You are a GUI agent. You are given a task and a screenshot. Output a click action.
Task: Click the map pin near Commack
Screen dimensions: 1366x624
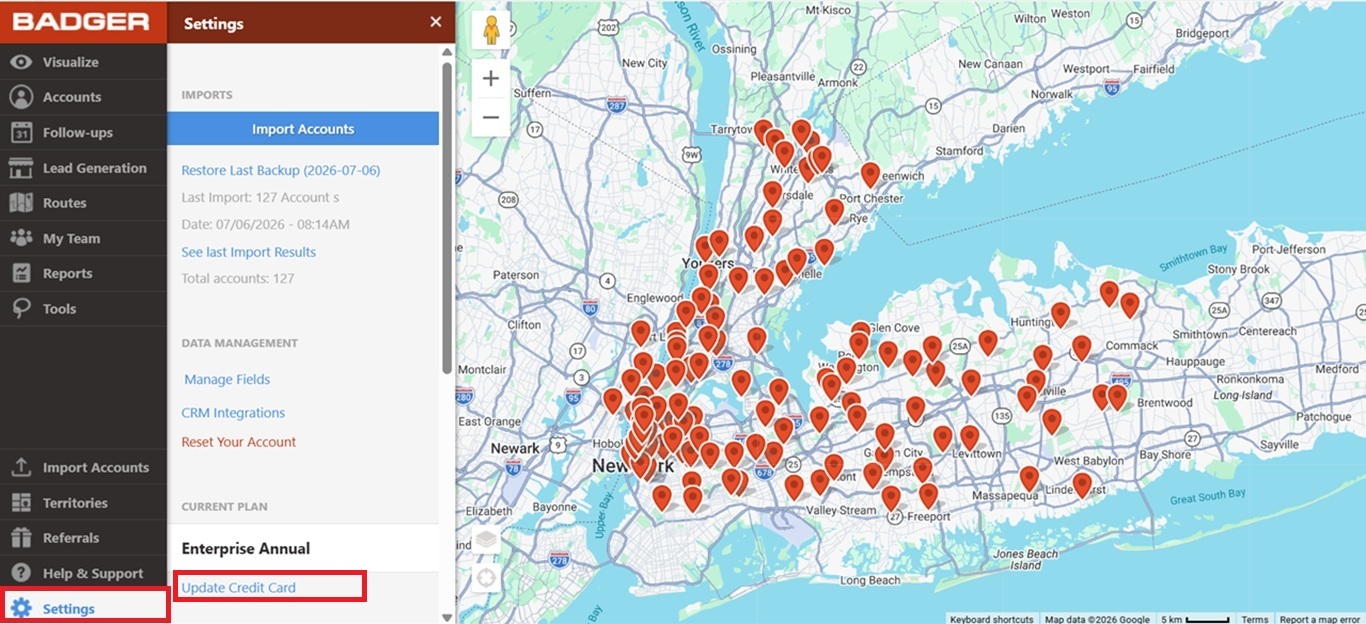point(1081,348)
